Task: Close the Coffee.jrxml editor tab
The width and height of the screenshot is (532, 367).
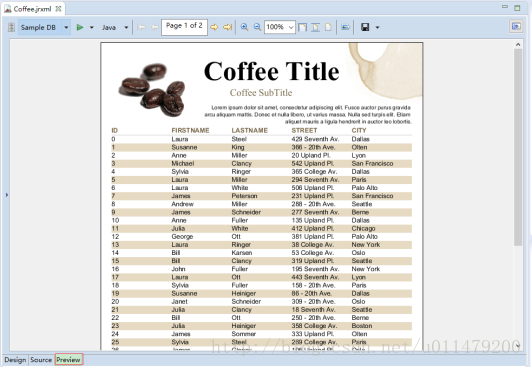Action: tap(58, 9)
